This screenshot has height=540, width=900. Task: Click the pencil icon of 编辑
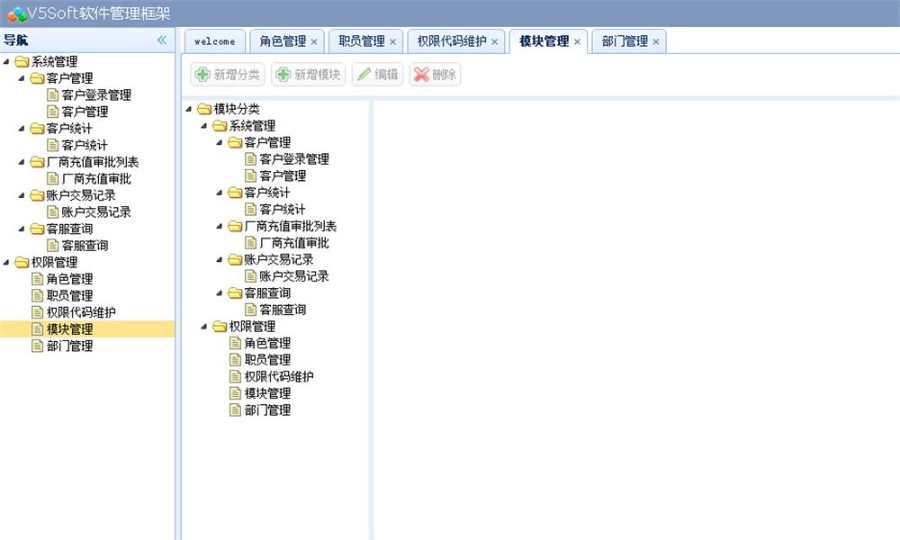coord(364,74)
